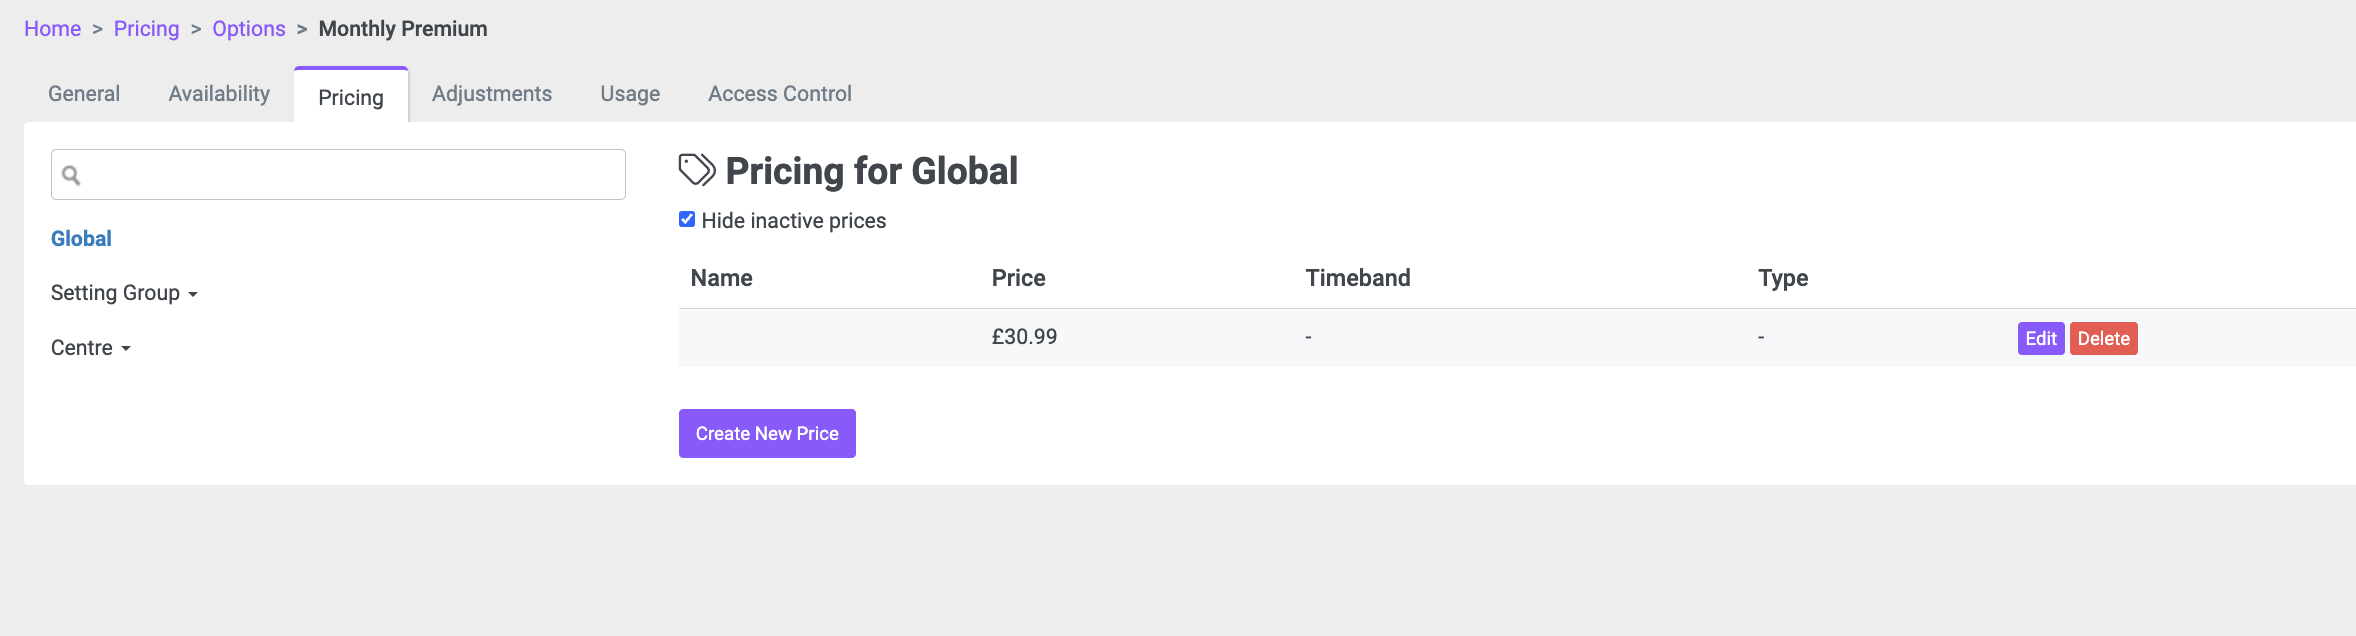Select the Global pricing scope
The width and height of the screenshot is (2356, 636).
pyautogui.click(x=81, y=239)
